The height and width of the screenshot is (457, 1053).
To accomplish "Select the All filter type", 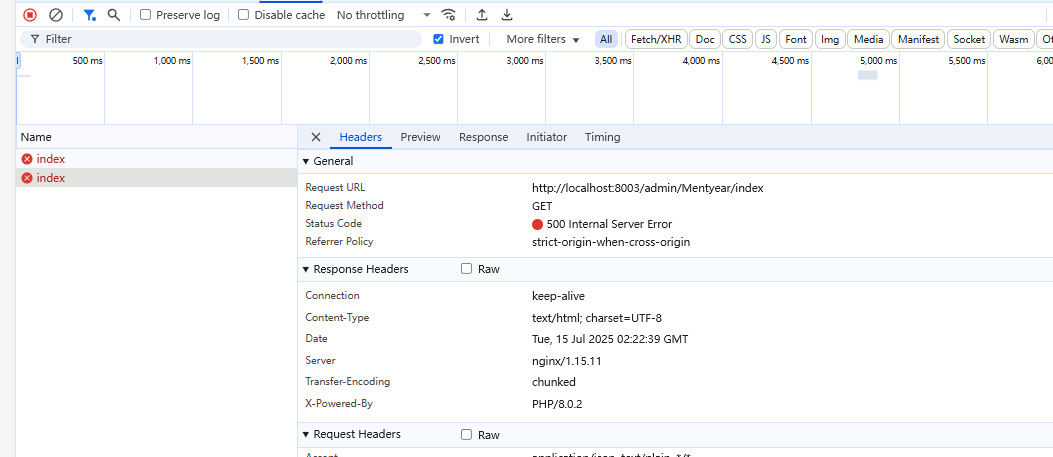I will (606, 40).
